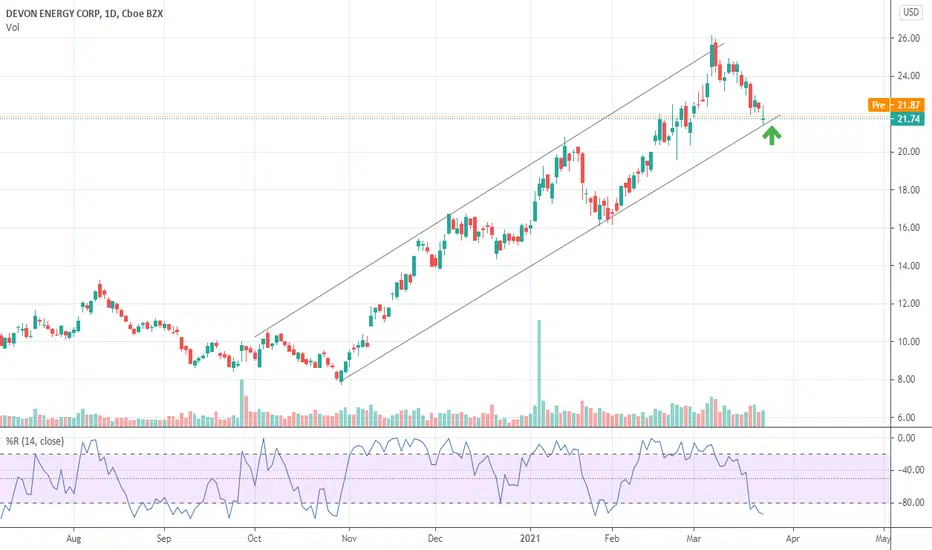The width and height of the screenshot is (932, 550).
Task: Click the Sep date label on time axis
Action: click(163, 539)
